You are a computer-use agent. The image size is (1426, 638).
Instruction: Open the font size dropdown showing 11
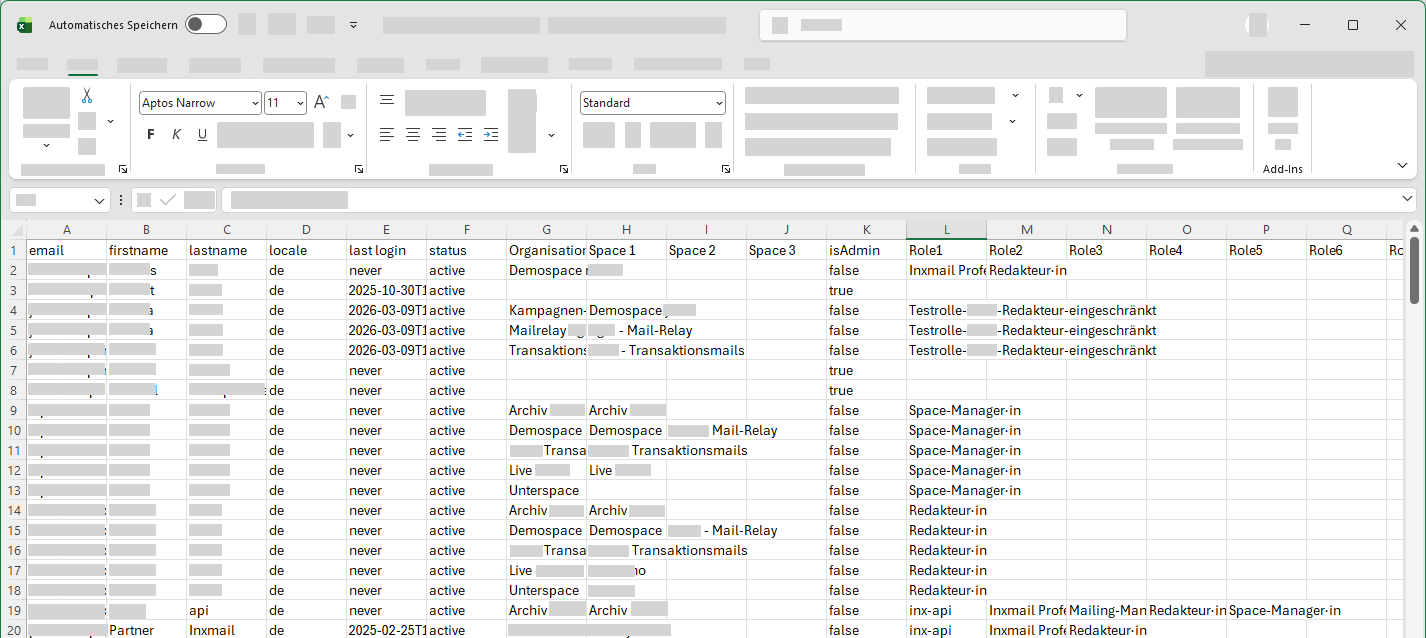coord(300,103)
